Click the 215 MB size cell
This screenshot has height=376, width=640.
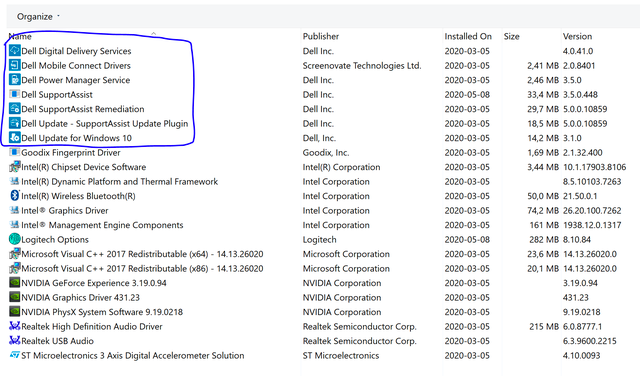pyautogui.click(x=544, y=327)
